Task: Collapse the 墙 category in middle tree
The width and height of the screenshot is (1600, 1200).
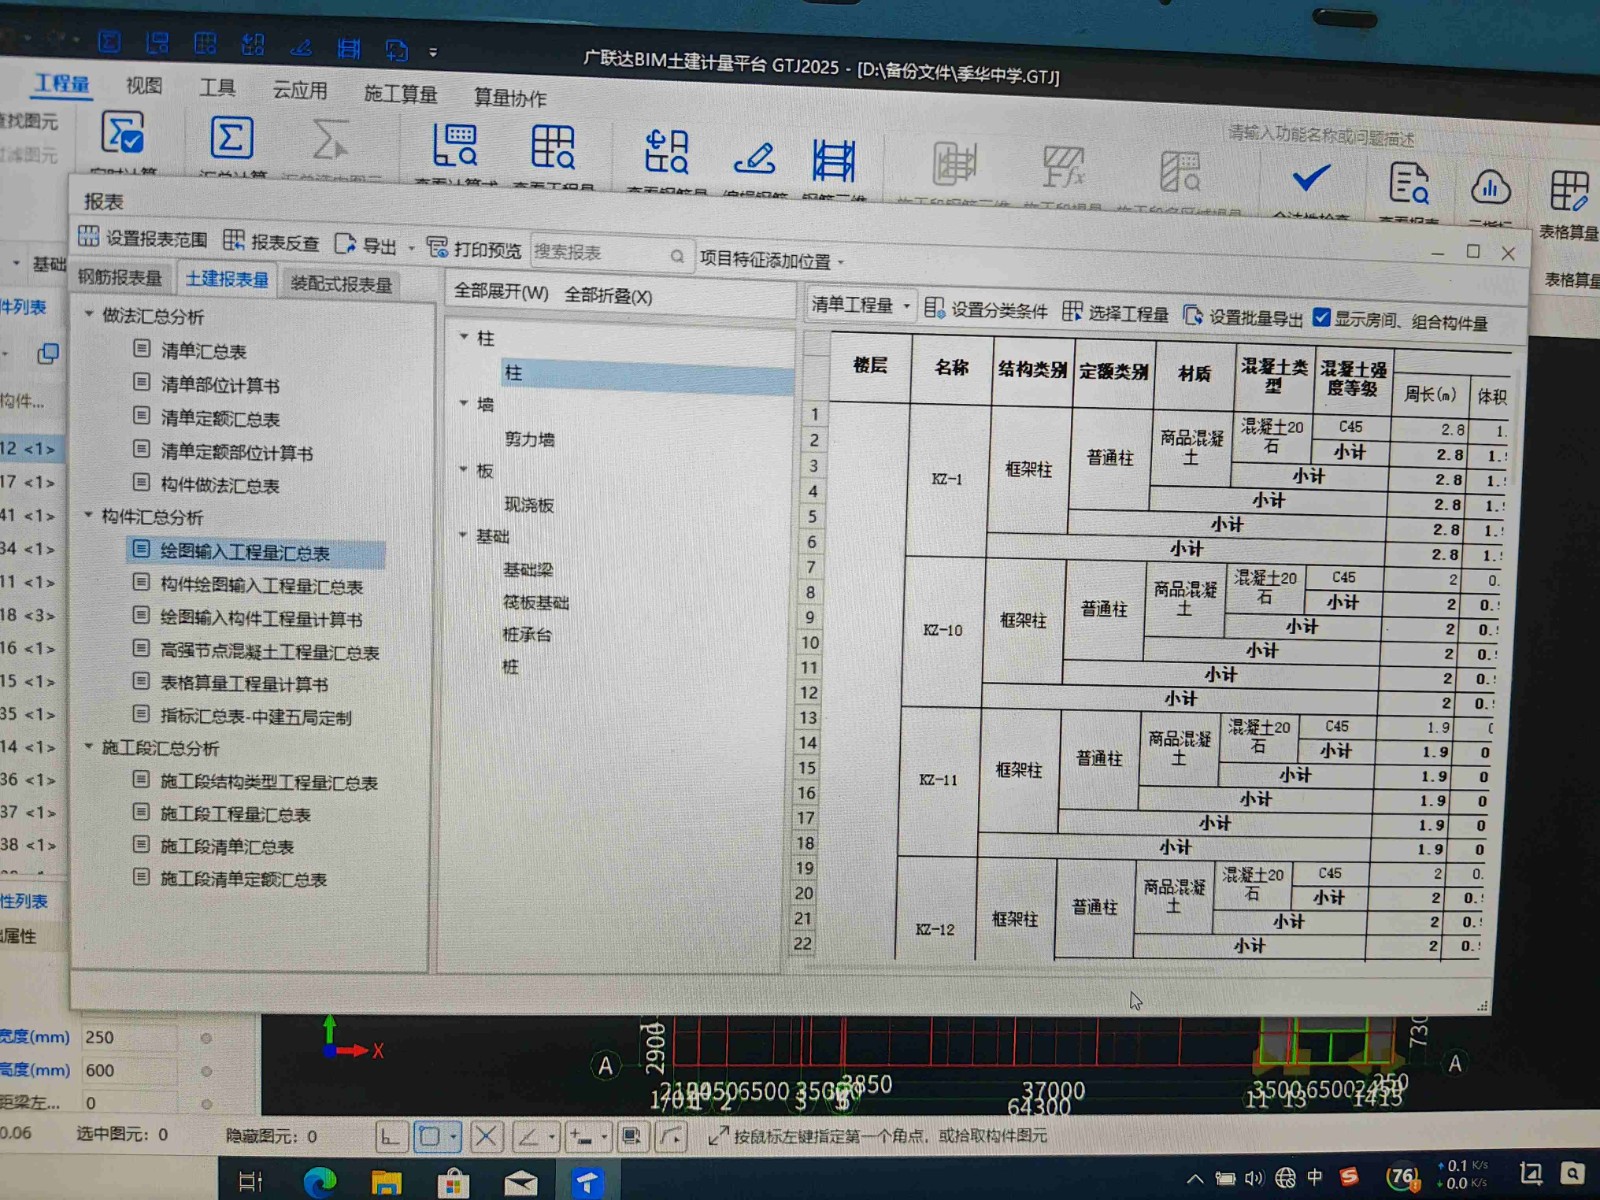Action: pos(463,403)
